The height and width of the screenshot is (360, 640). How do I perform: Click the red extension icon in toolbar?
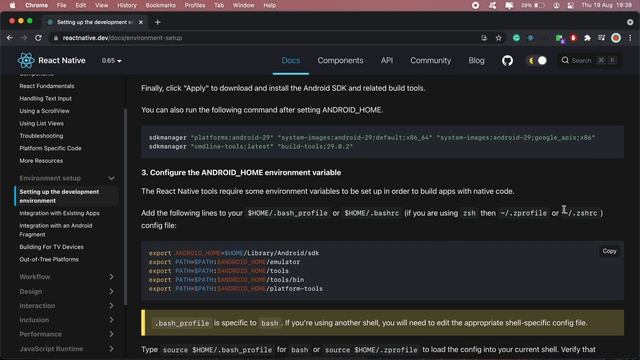click(573, 38)
